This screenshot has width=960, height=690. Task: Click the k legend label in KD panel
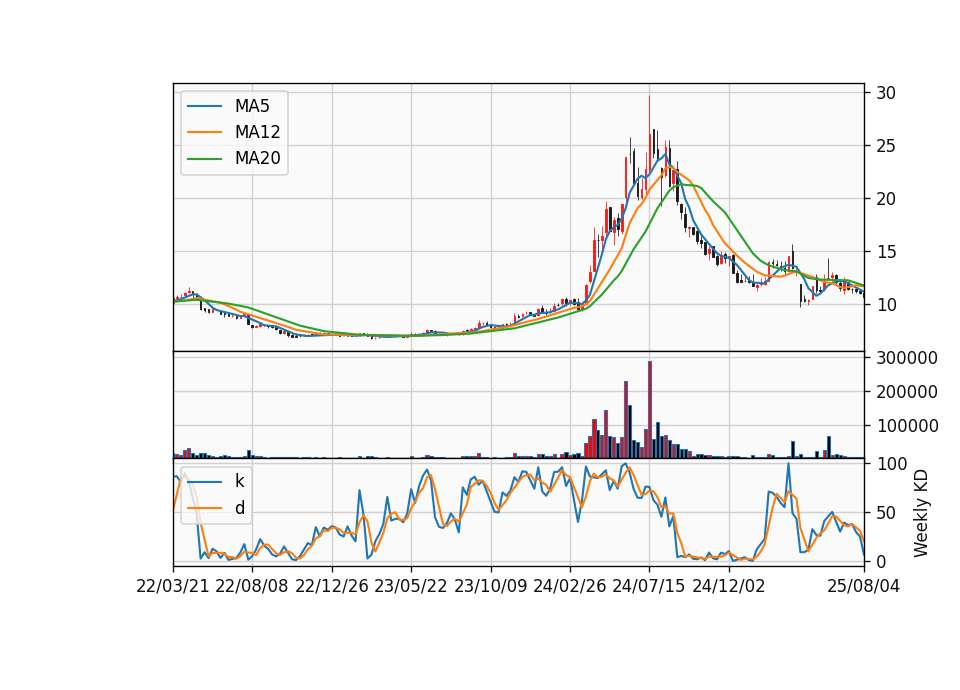[239, 481]
